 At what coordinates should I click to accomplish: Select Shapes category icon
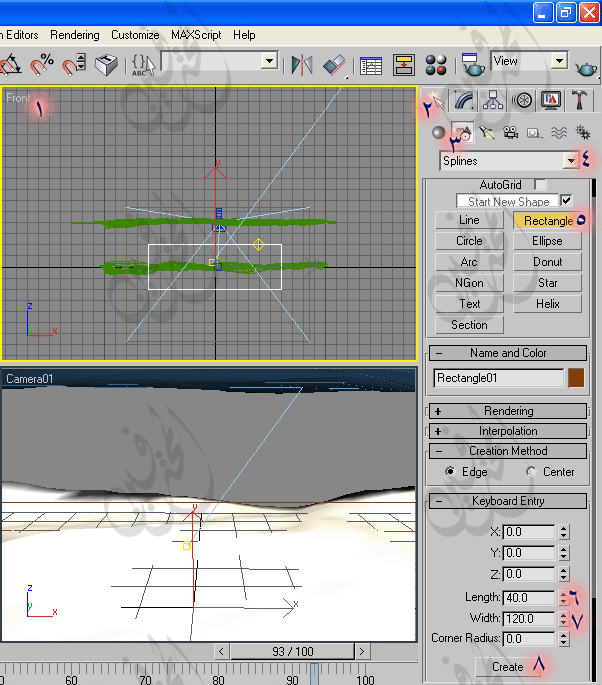coord(463,132)
